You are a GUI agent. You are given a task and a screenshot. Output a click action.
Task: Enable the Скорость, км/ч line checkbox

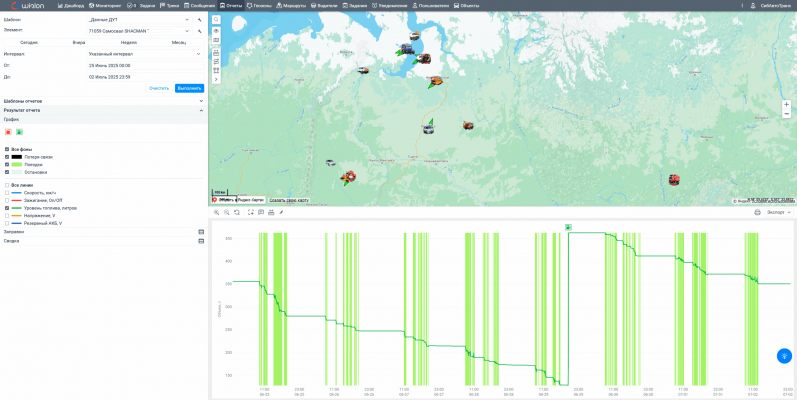click(7, 193)
